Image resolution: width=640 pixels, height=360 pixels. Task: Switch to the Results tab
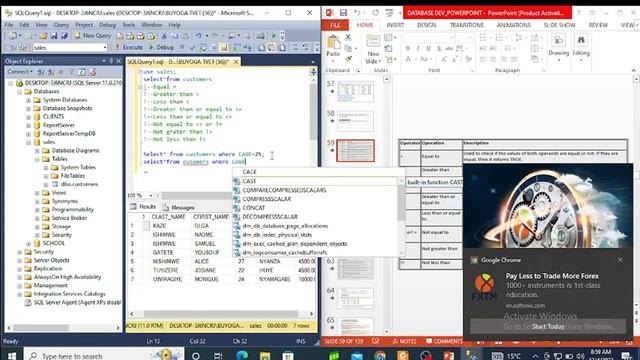(x=144, y=207)
